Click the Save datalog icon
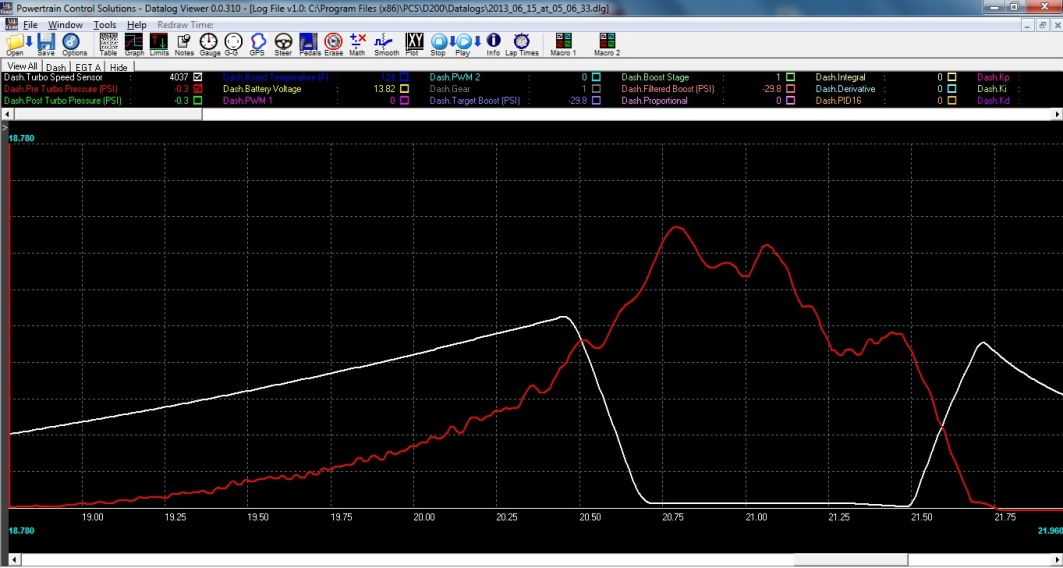 coord(45,43)
